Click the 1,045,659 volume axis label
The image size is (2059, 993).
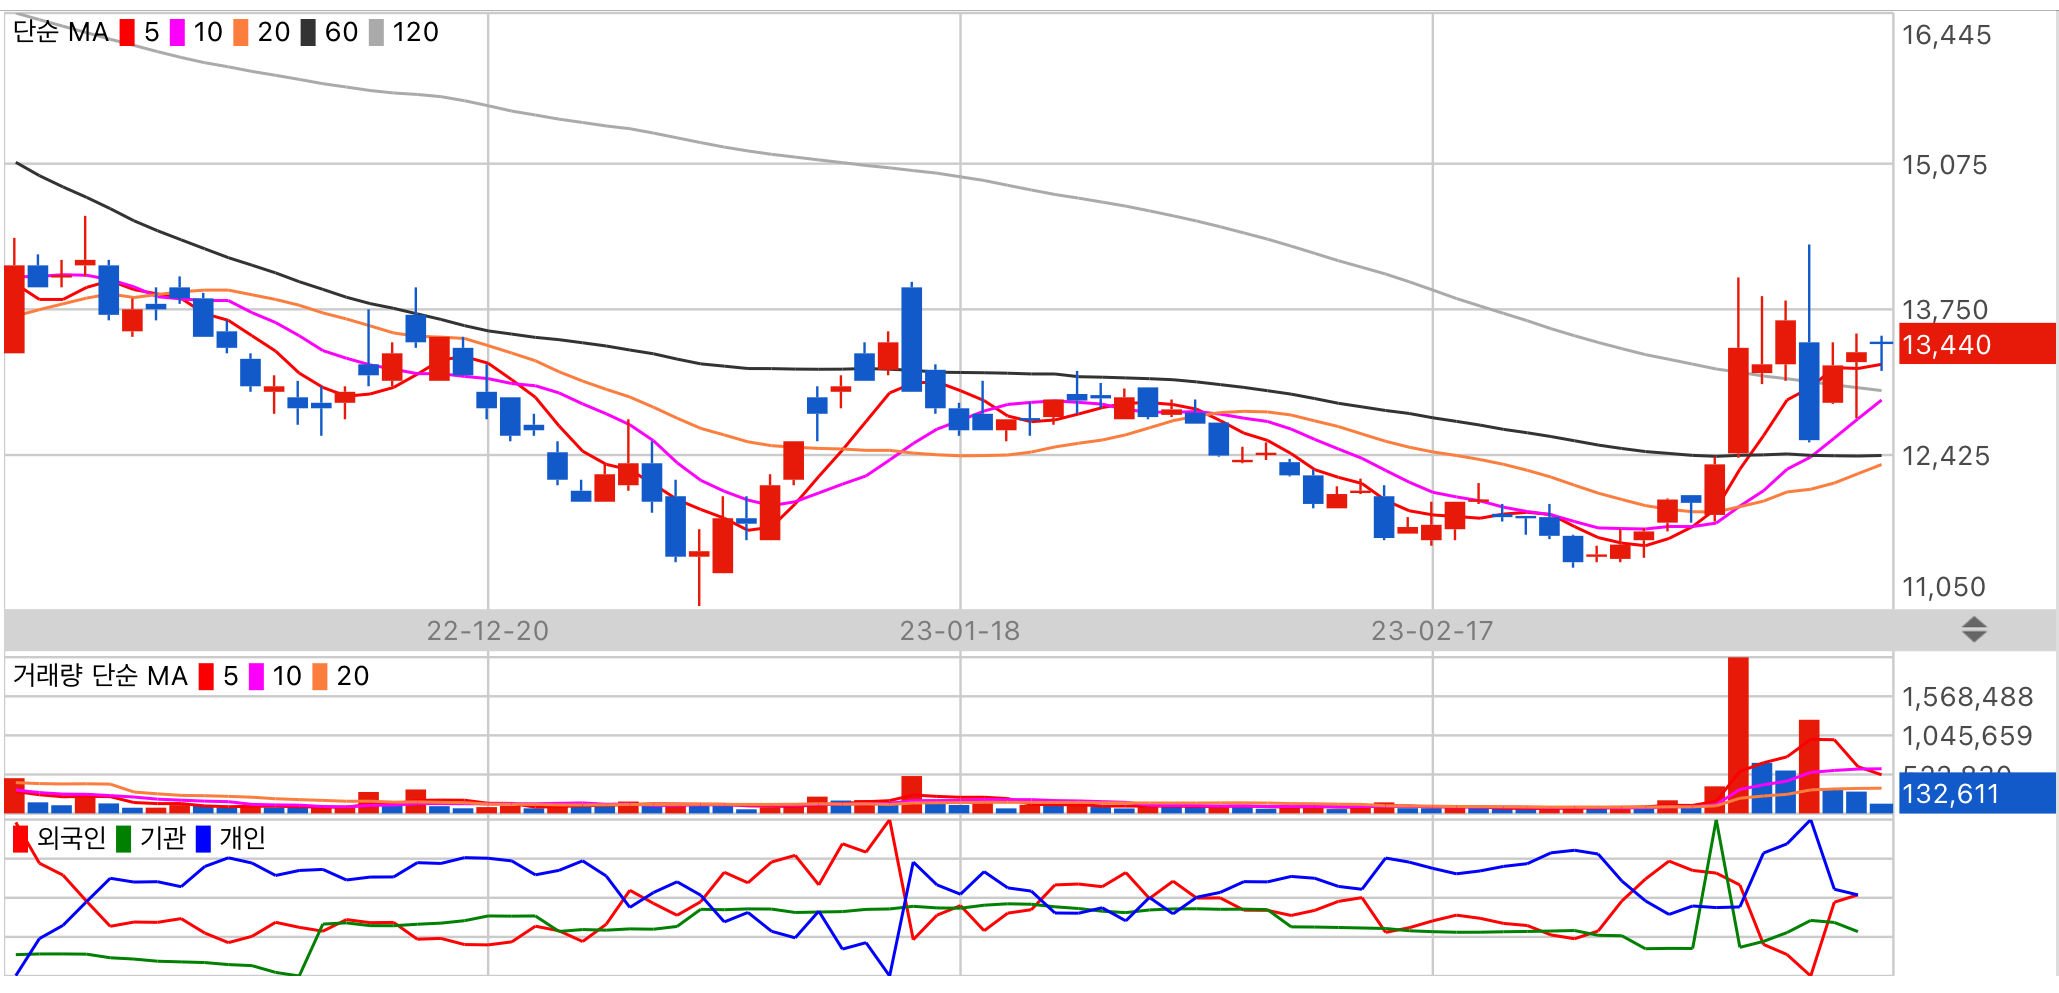tap(1967, 736)
